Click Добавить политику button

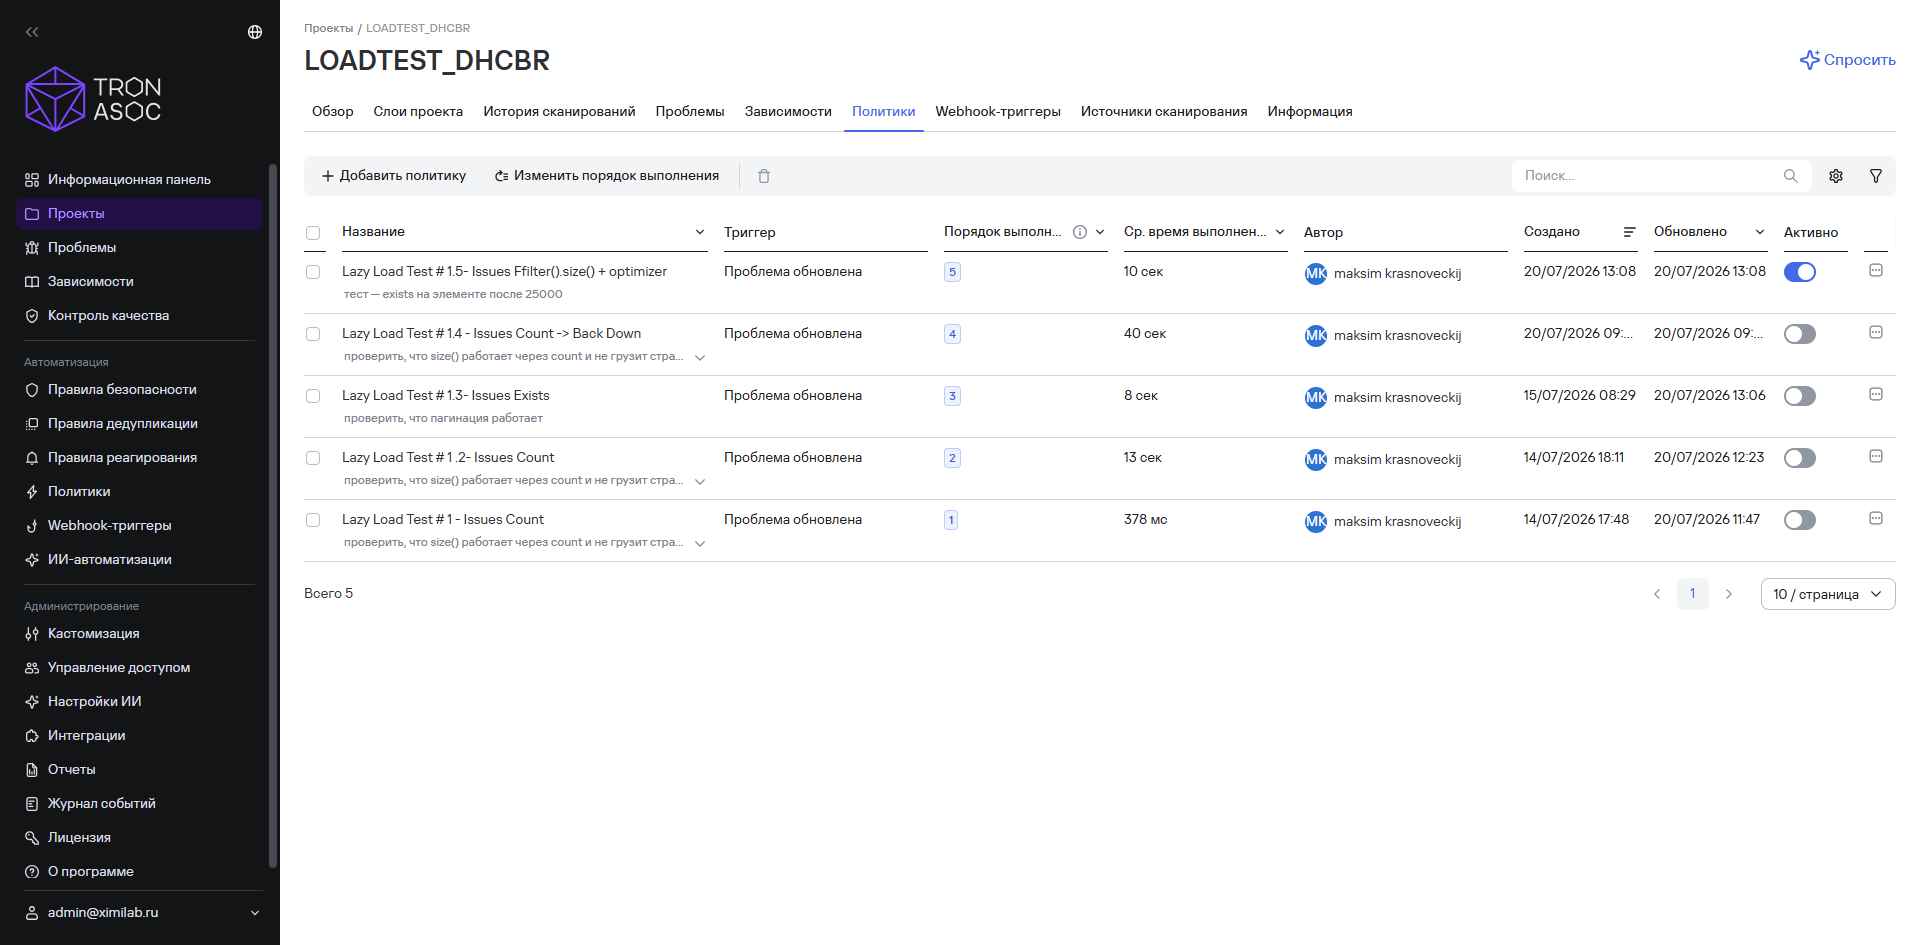point(394,176)
